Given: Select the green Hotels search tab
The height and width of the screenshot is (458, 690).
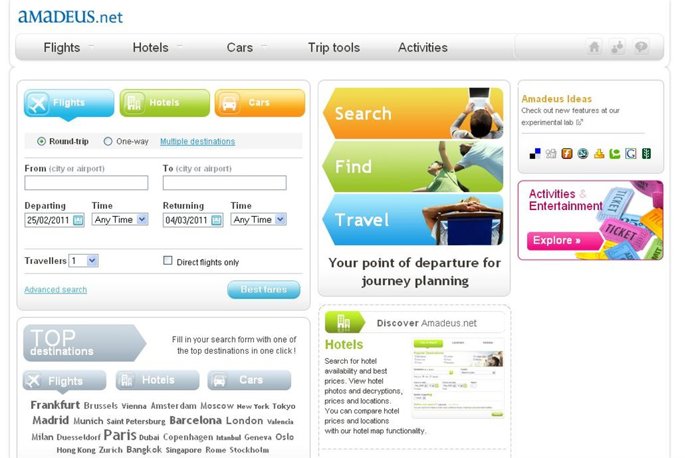Looking at the screenshot, I should (165, 103).
